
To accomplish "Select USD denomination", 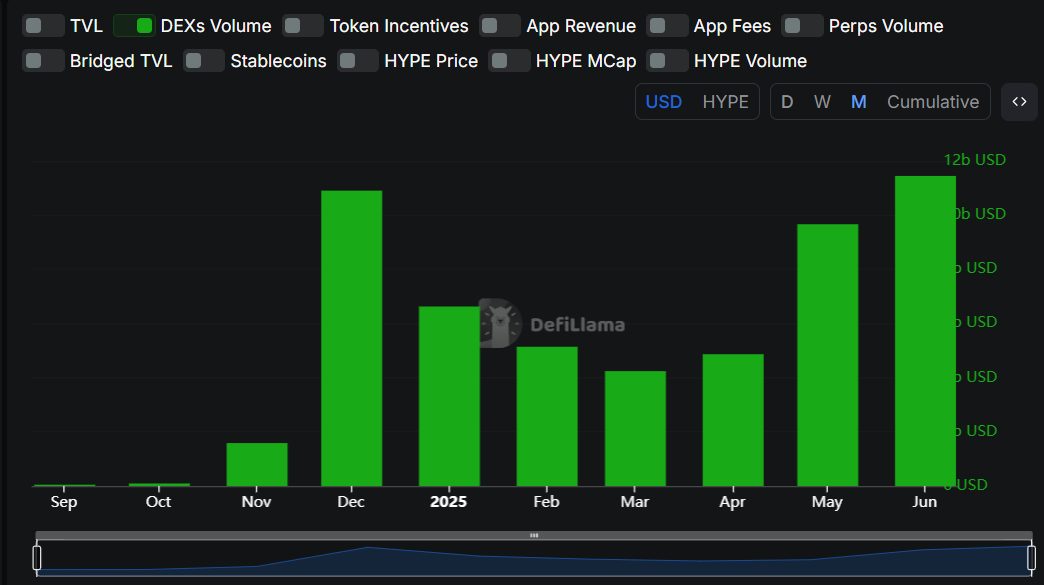I will [x=663, y=102].
